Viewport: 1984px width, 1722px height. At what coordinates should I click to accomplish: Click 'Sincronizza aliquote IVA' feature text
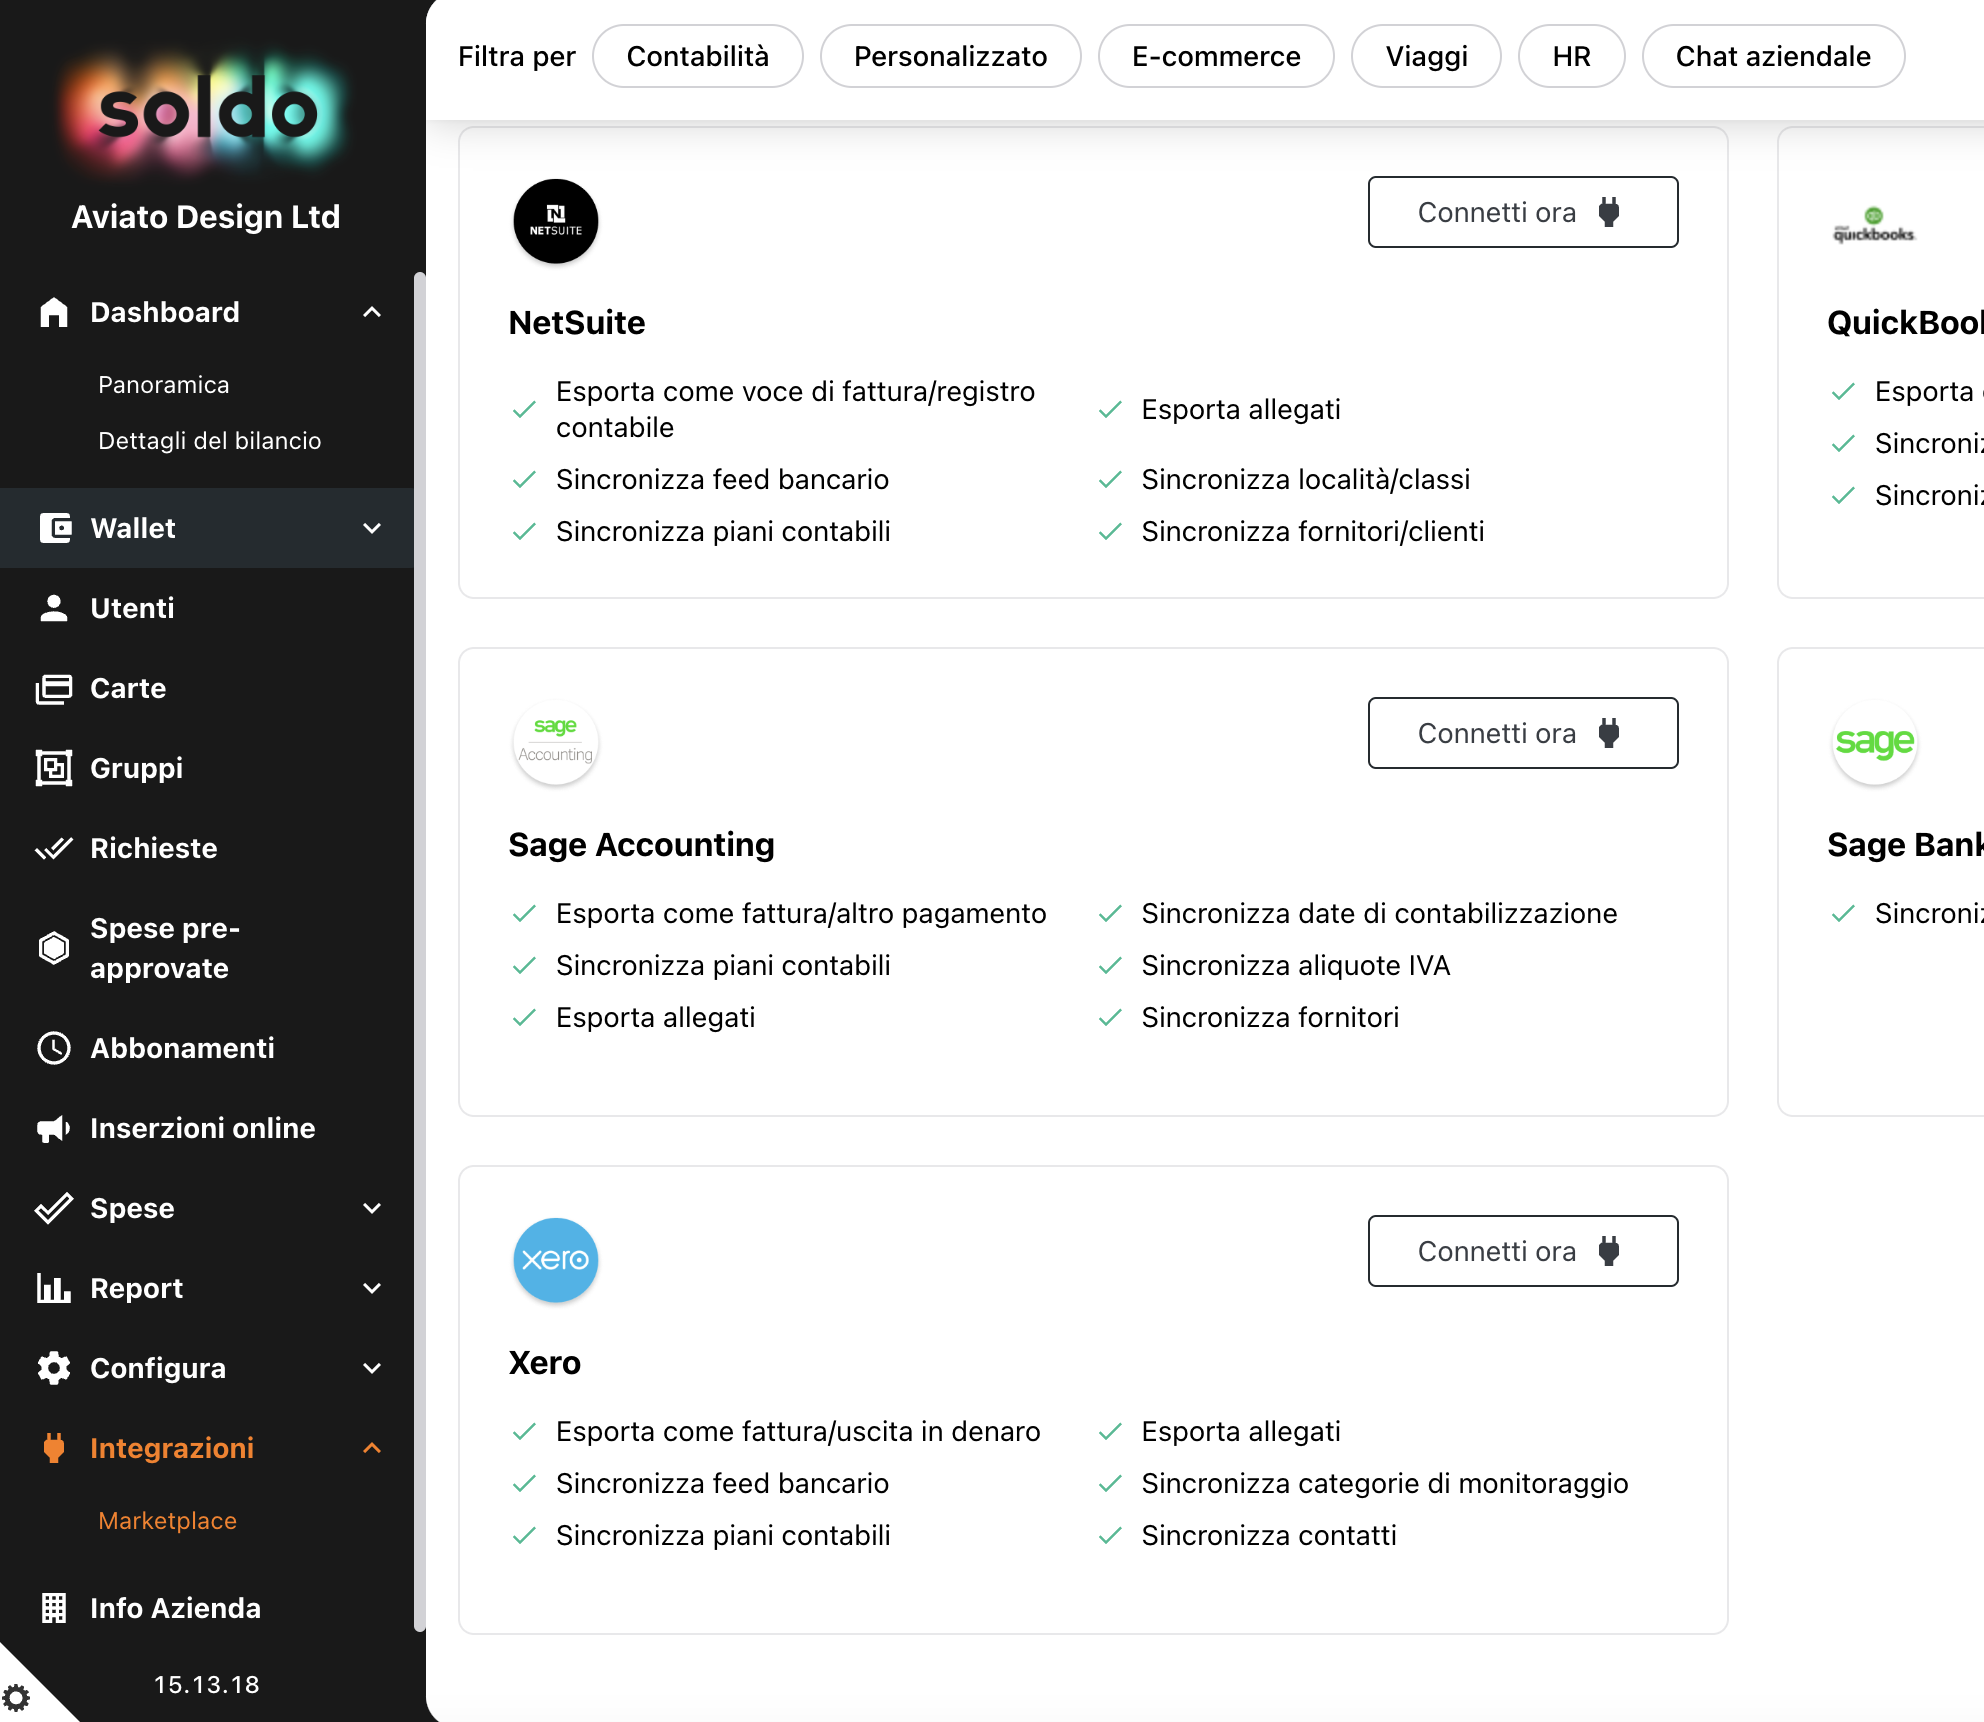pyautogui.click(x=1296, y=966)
